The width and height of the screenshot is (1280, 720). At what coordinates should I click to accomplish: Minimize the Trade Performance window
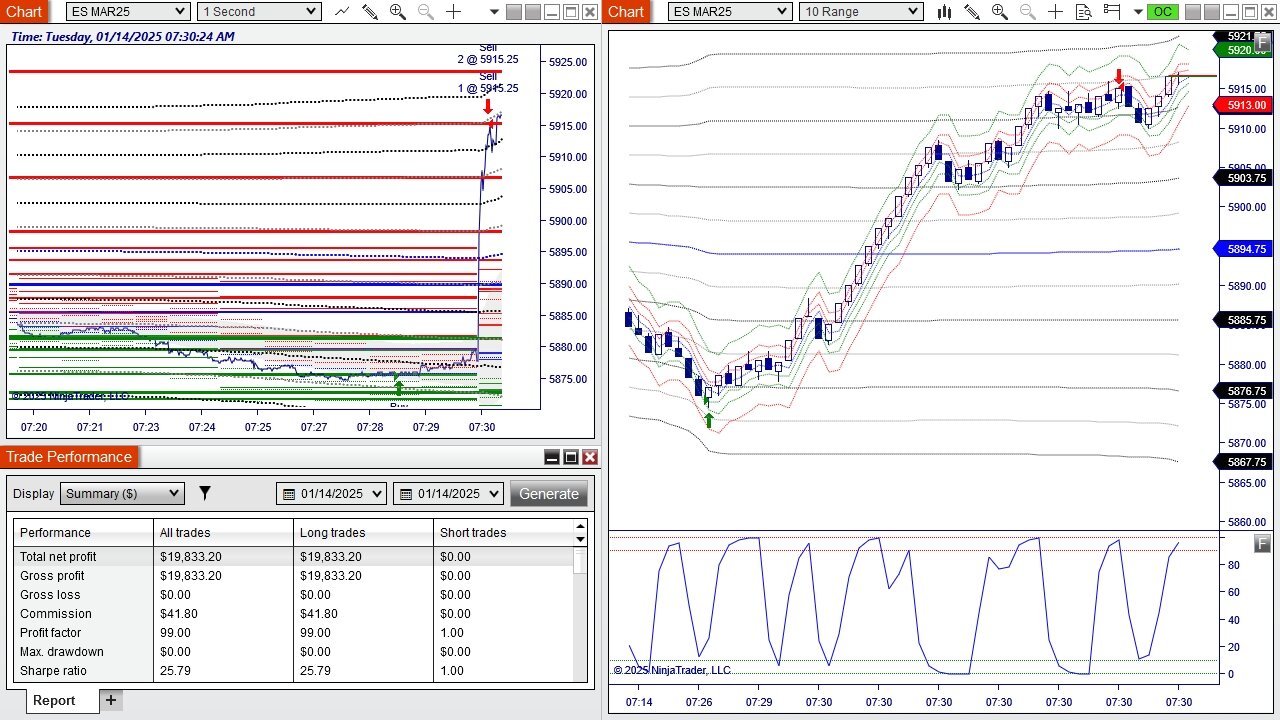click(552, 457)
